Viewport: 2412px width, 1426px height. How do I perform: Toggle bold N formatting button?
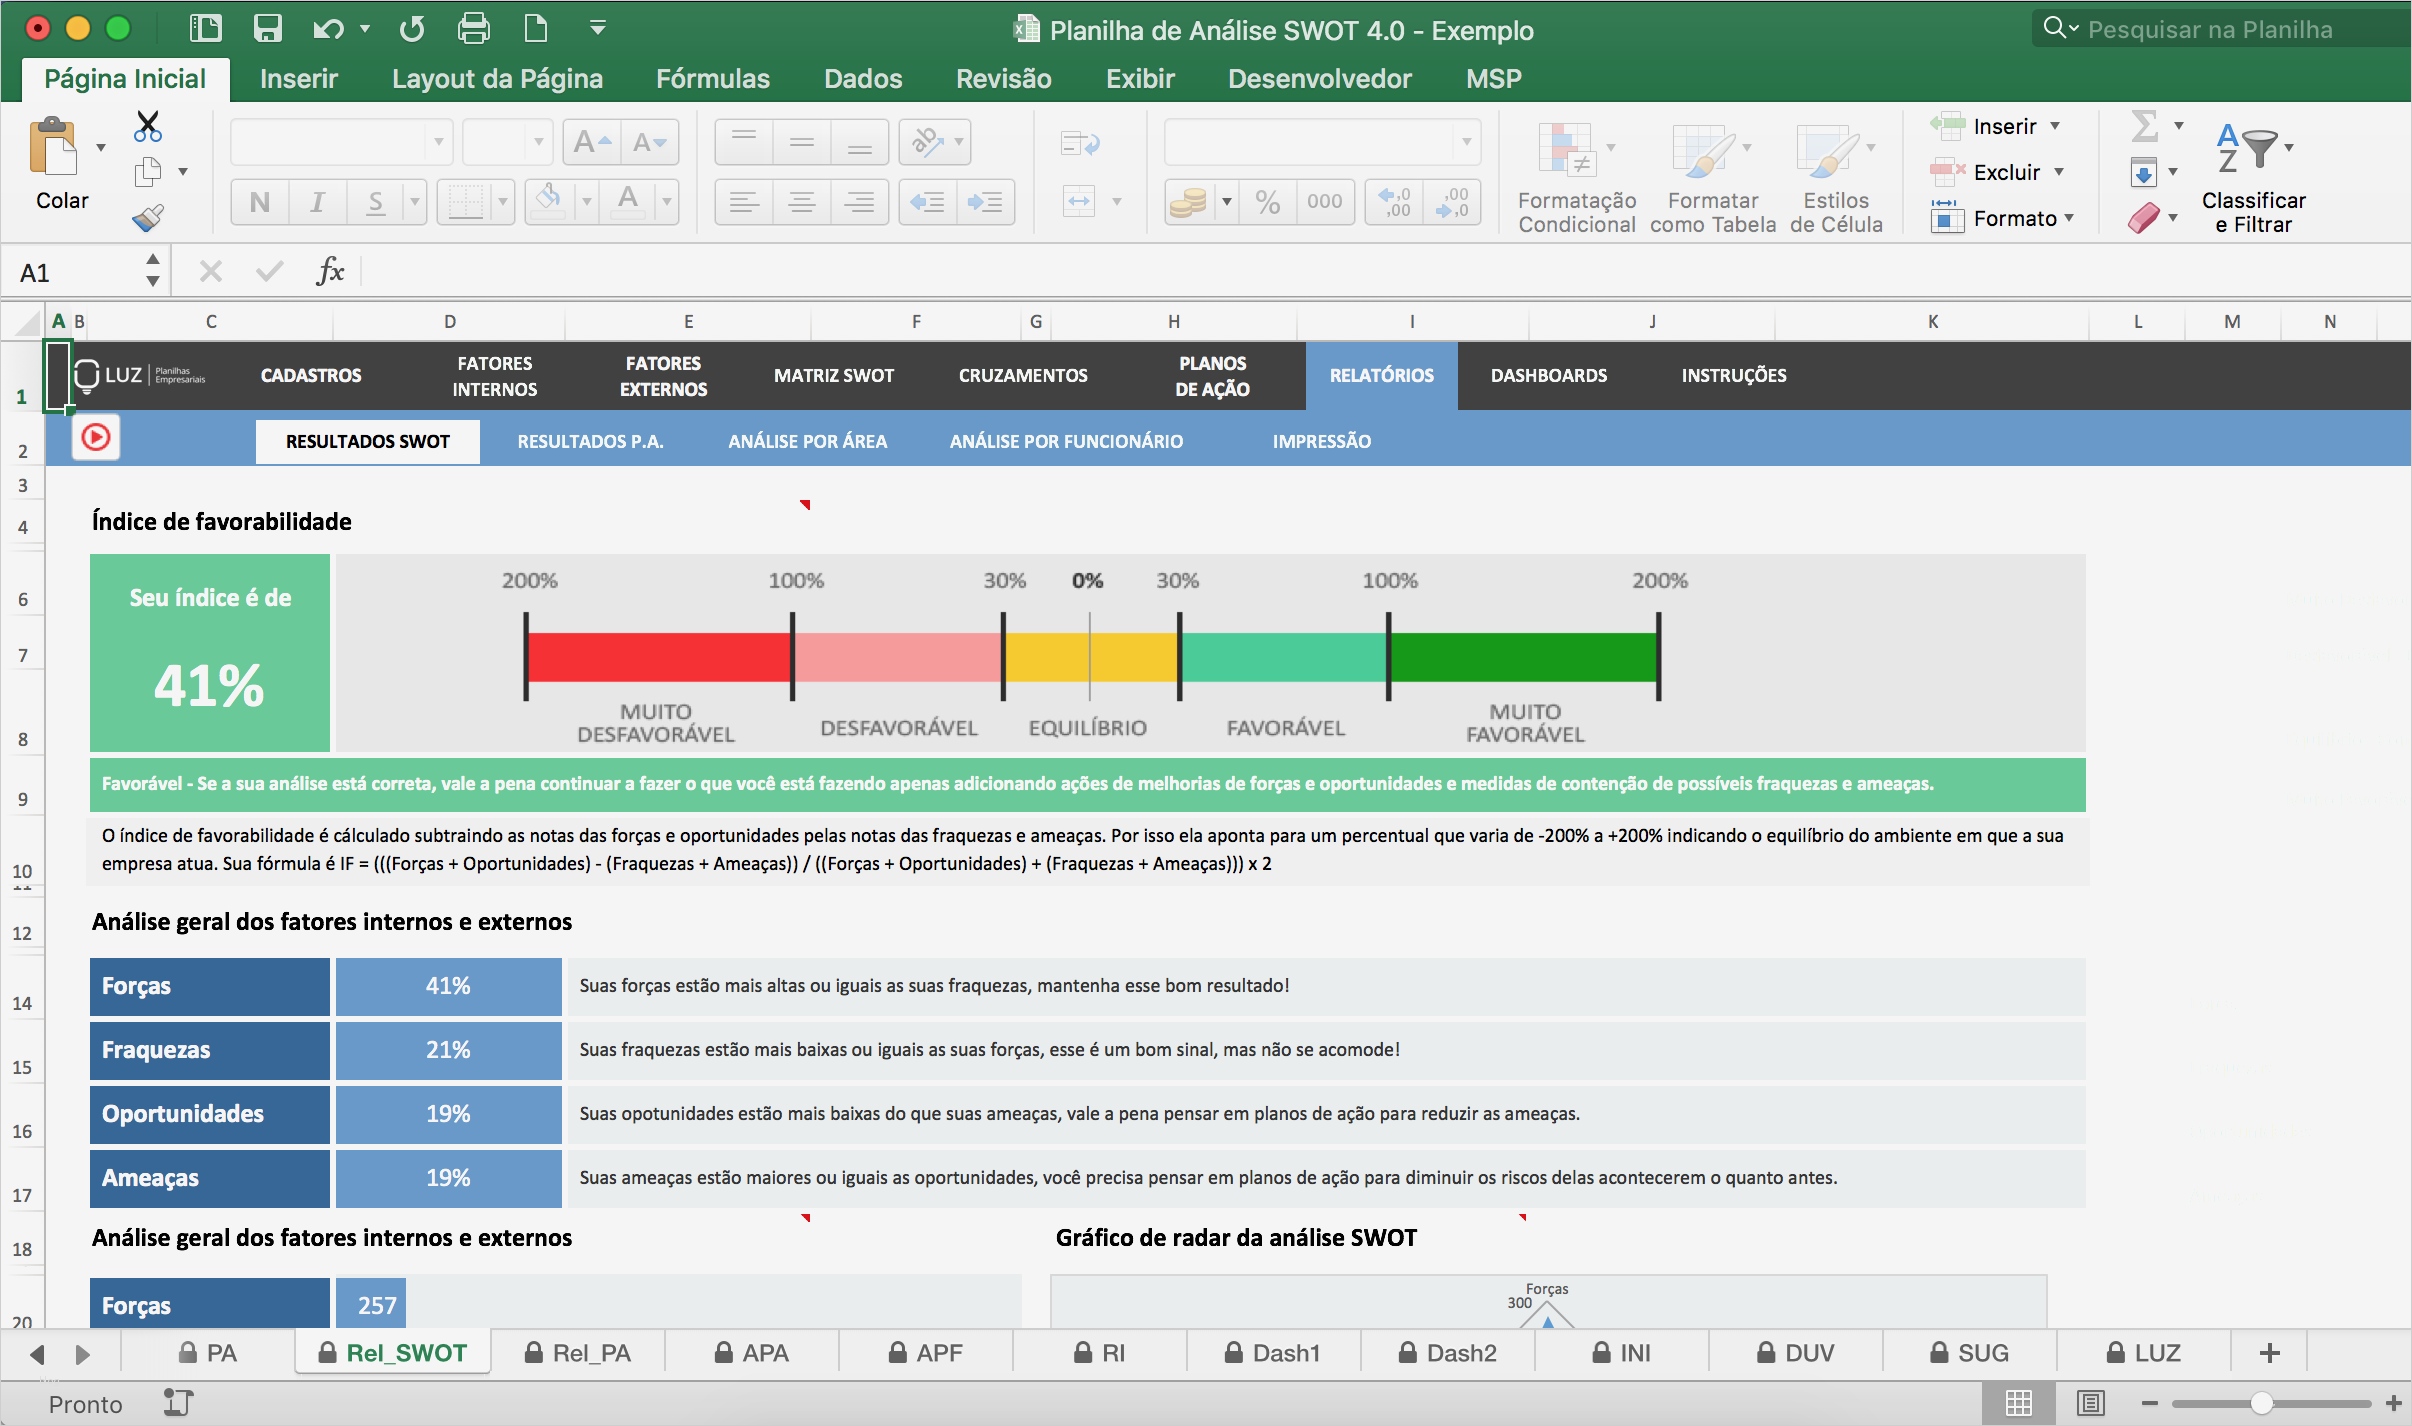click(260, 202)
